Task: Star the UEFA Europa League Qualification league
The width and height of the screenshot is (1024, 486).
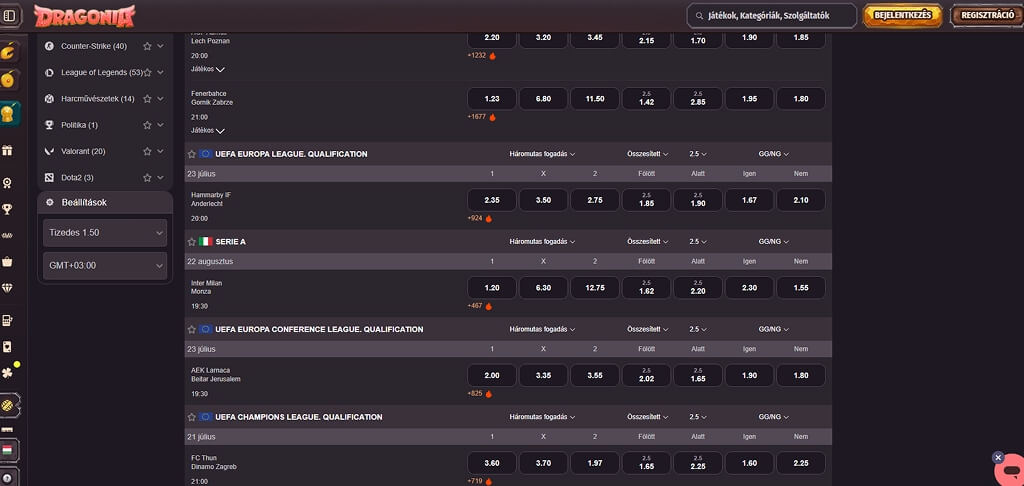Action: (191, 154)
